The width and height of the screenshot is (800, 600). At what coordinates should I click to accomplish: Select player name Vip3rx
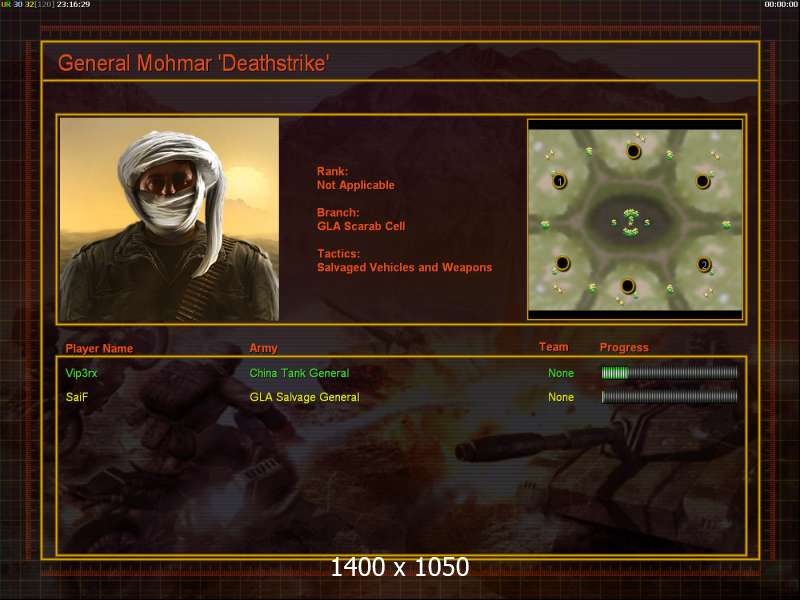click(81, 373)
